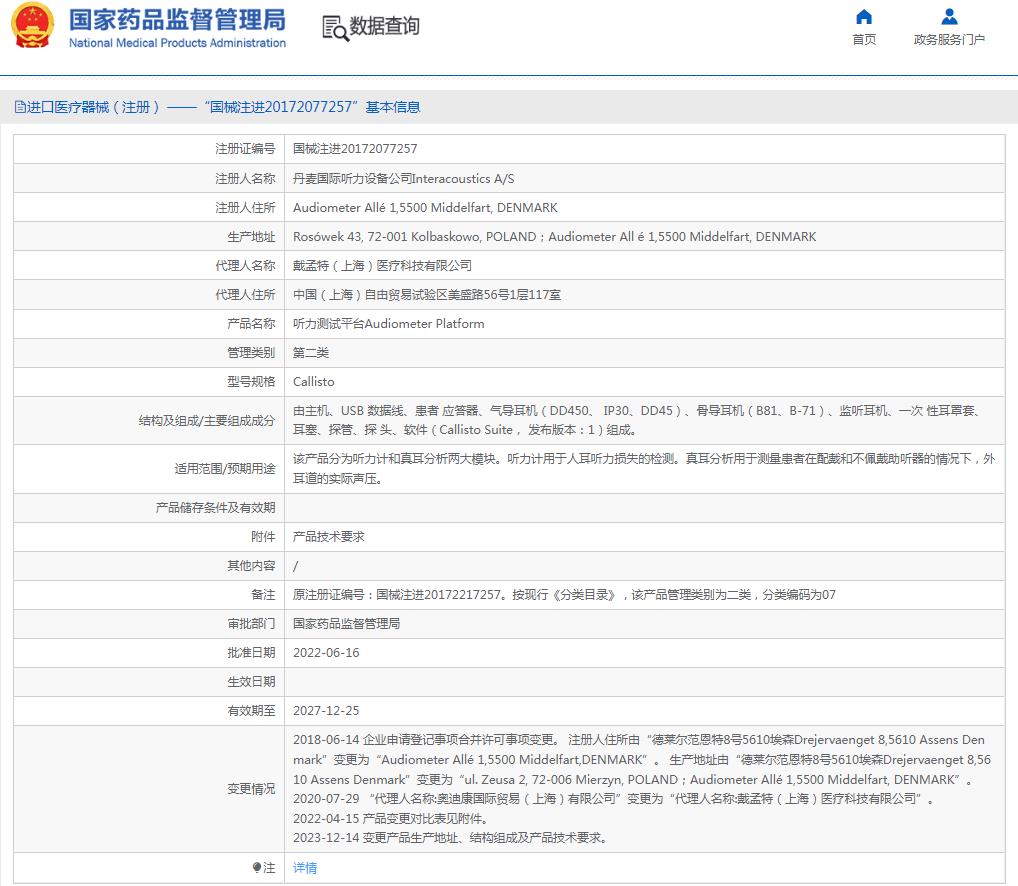Click the 批准日期 row label

tap(251, 653)
